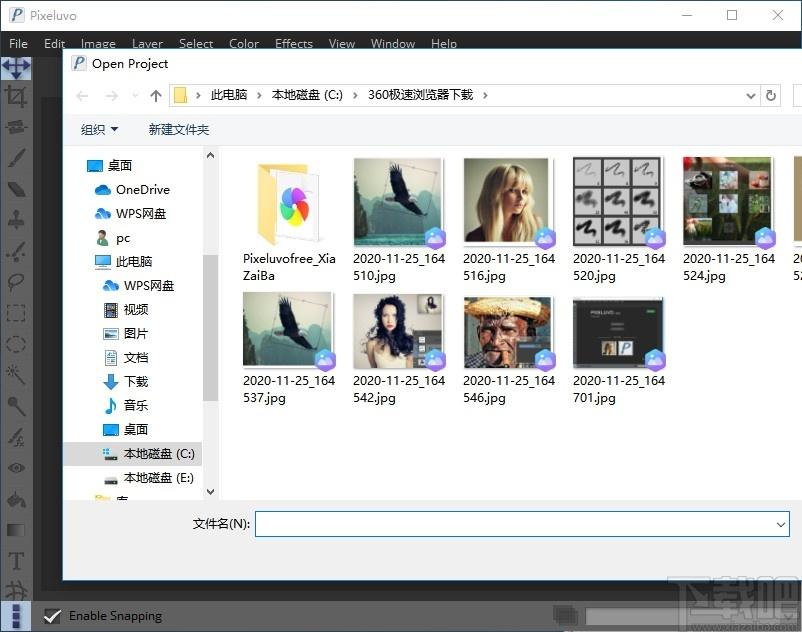Select the Pixeluvofree_XiaZaiBa folder
This screenshot has height=632, width=802.
pos(289,221)
